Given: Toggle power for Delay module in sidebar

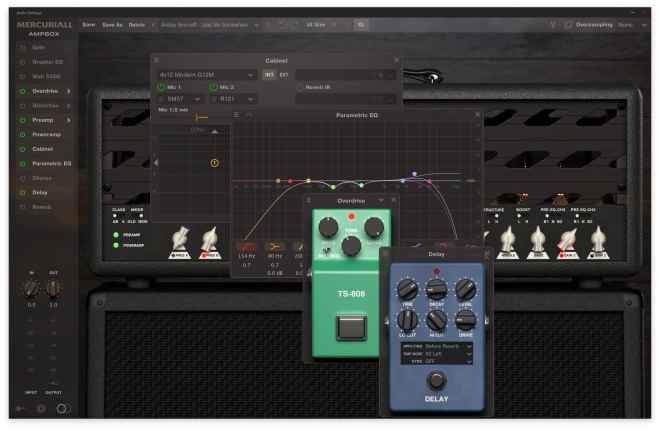Looking at the screenshot, I should pos(23,193).
